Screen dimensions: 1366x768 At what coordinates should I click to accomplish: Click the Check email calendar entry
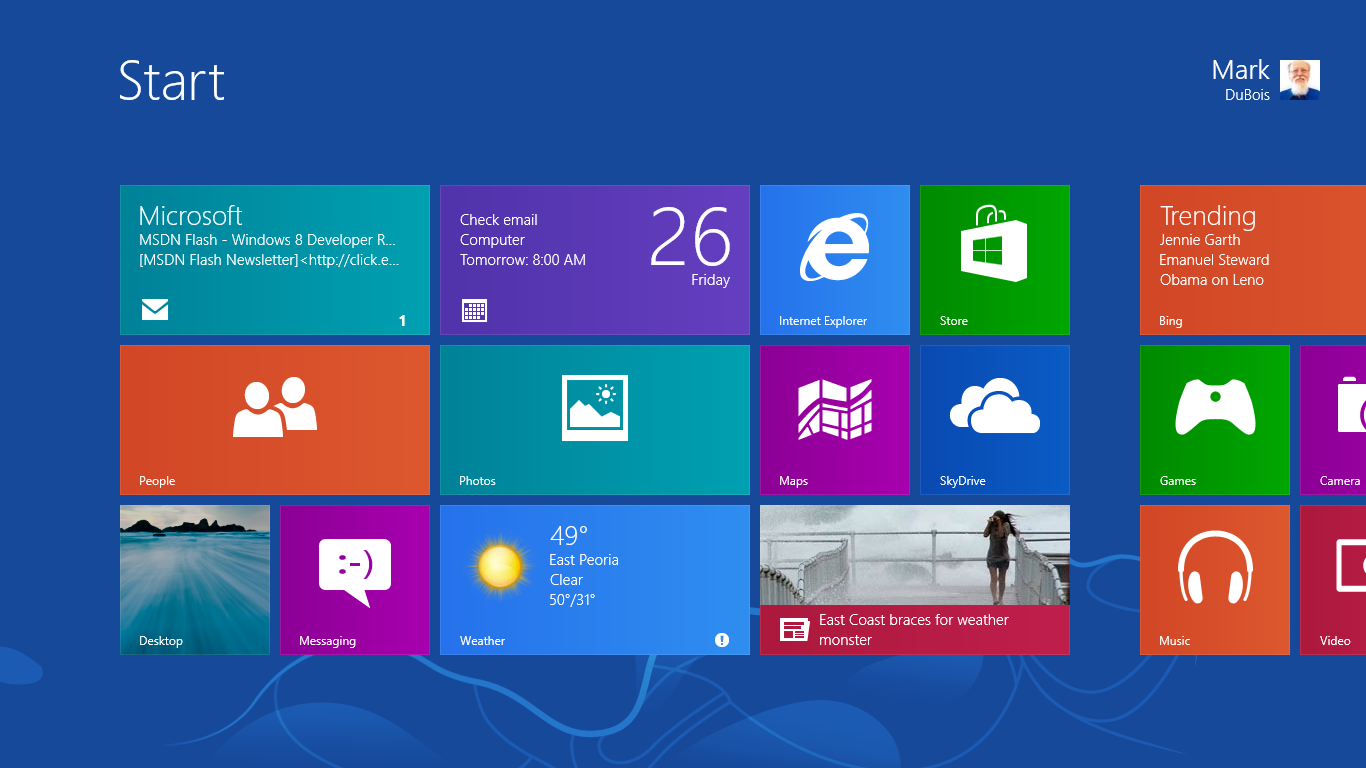(499, 220)
